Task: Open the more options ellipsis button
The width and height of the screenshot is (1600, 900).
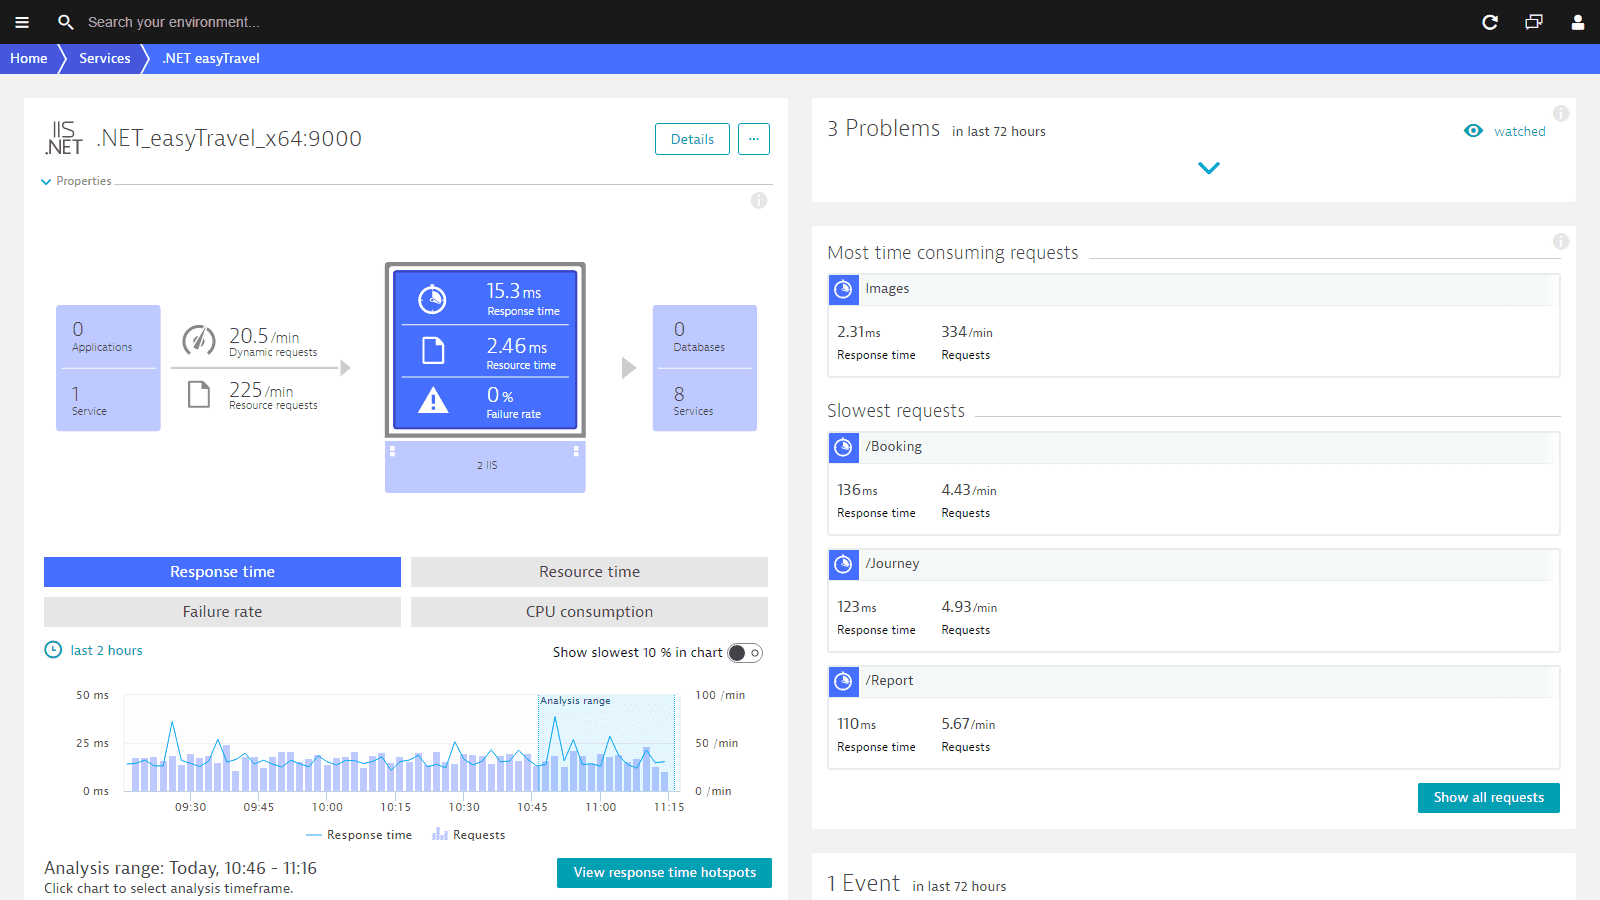Action: tap(754, 139)
